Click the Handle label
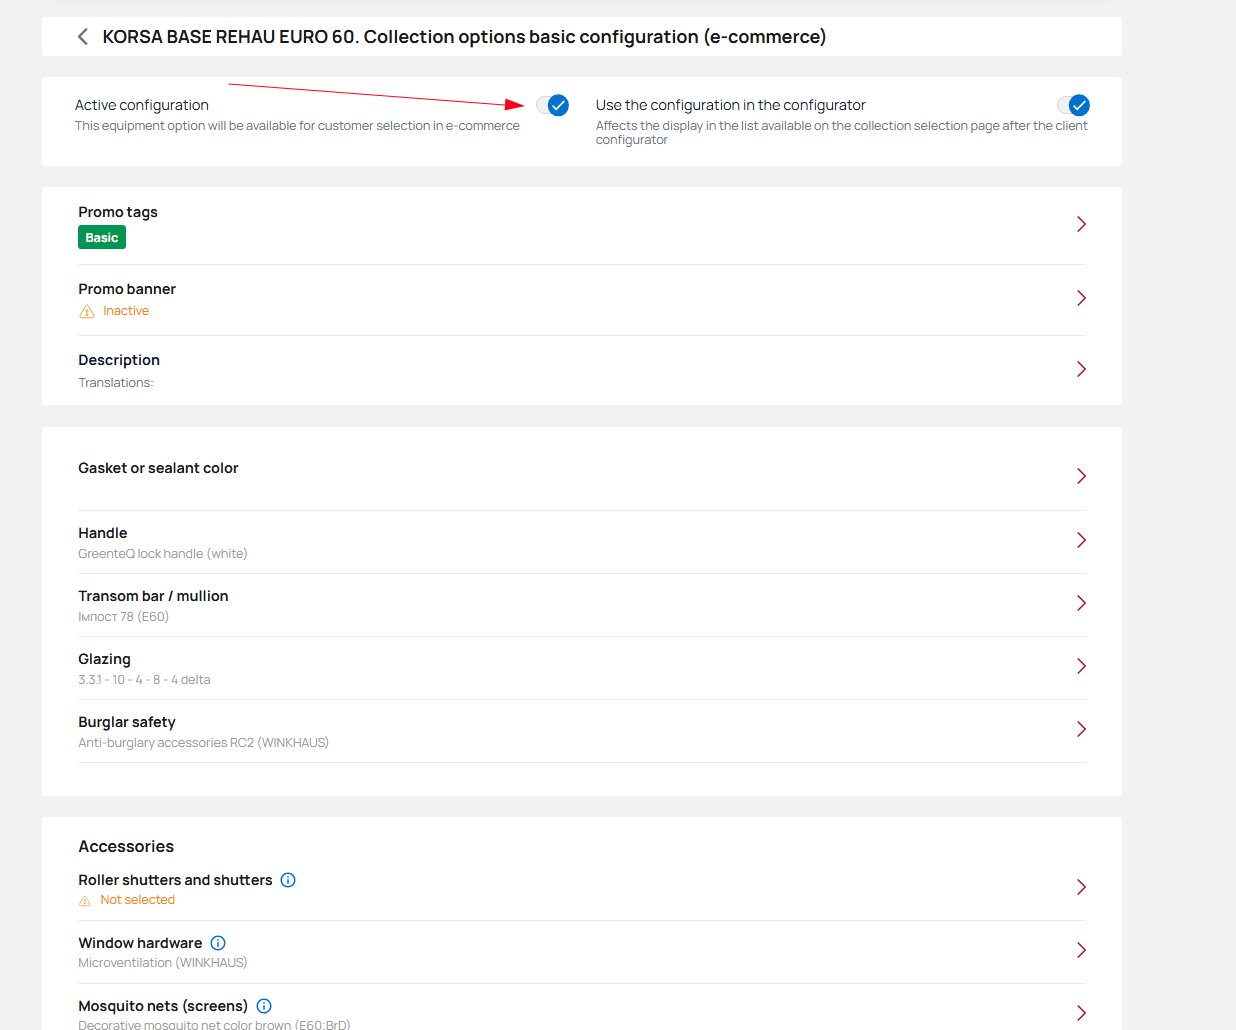Viewport: 1236px width, 1030px height. [103, 533]
